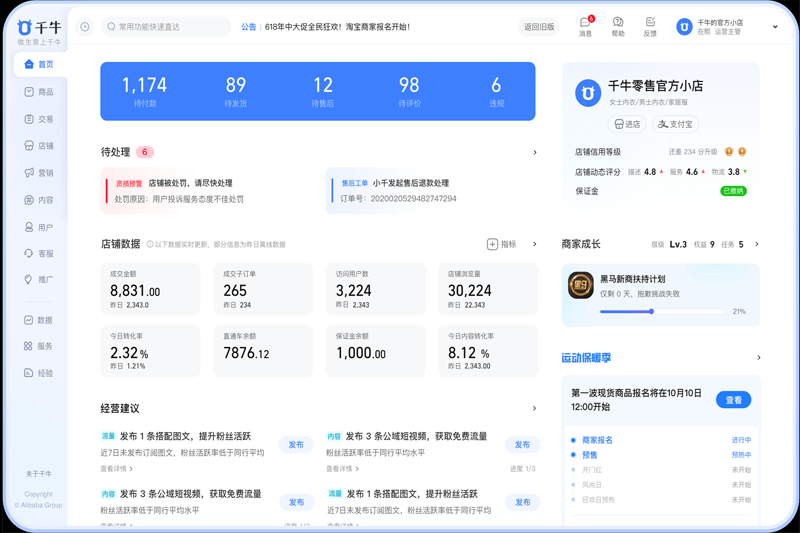This screenshot has width=800, height=533.
Task: Open the 消息 notification icon
Action: click(585, 24)
